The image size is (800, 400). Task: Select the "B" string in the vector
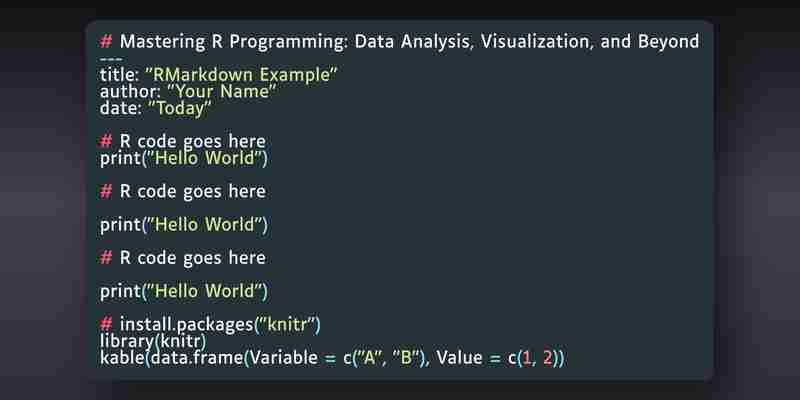coord(406,358)
